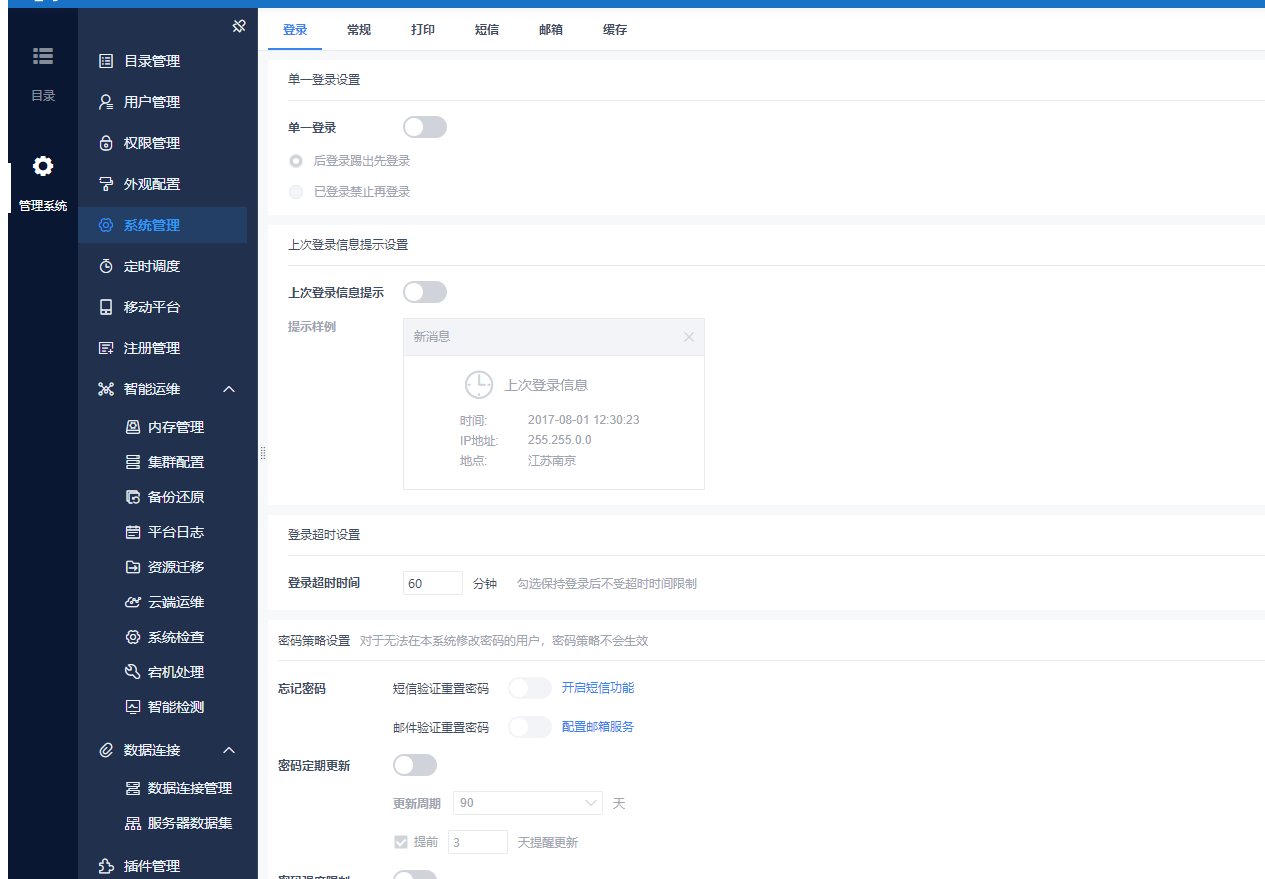Screen dimensions: 1265x879
Task: Click the 定时调度 clock icon
Action: 106,266
